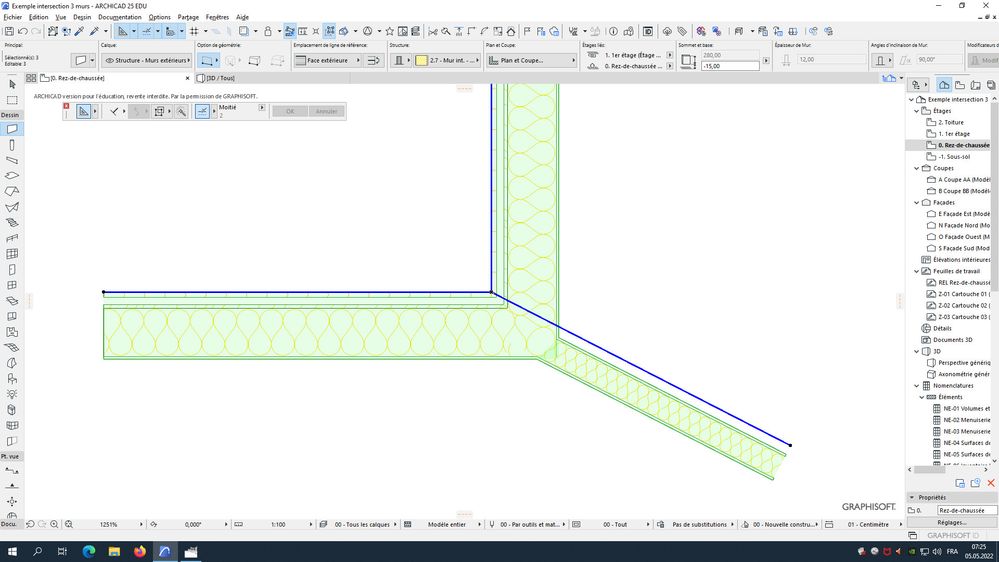The height and width of the screenshot is (562, 999).
Task: Click the Rez-de-chaussée properties name field
Action: (965, 510)
